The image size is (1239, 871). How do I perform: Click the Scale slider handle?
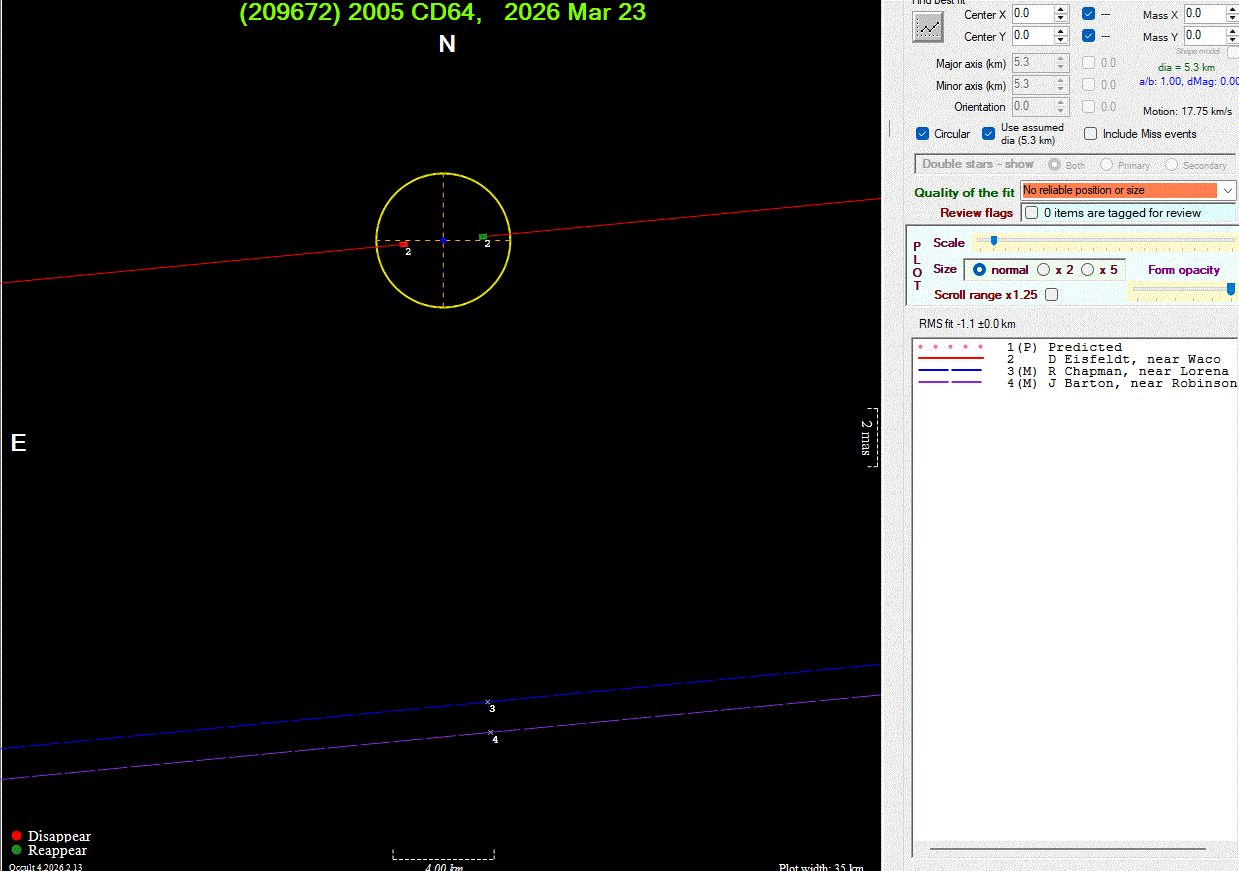[993, 241]
